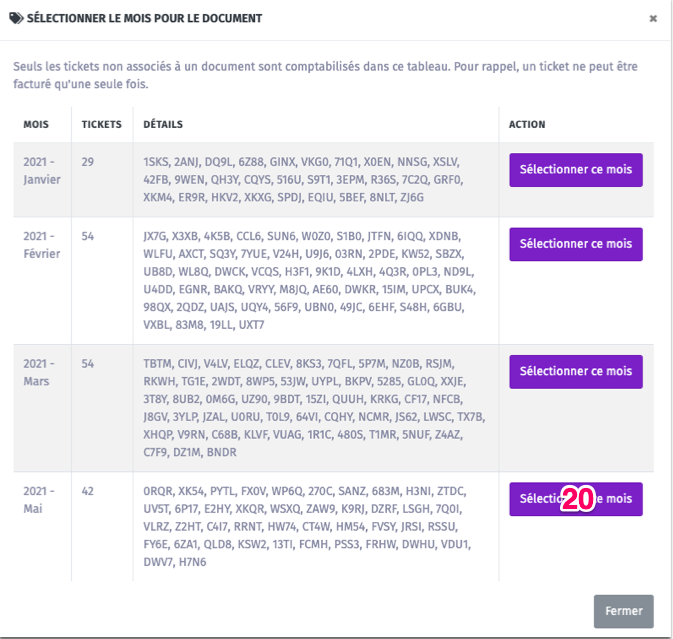The height and width of the screenshot is (639, 673).
Task: Click the MOIS column header
Action: tap(37, 125)
